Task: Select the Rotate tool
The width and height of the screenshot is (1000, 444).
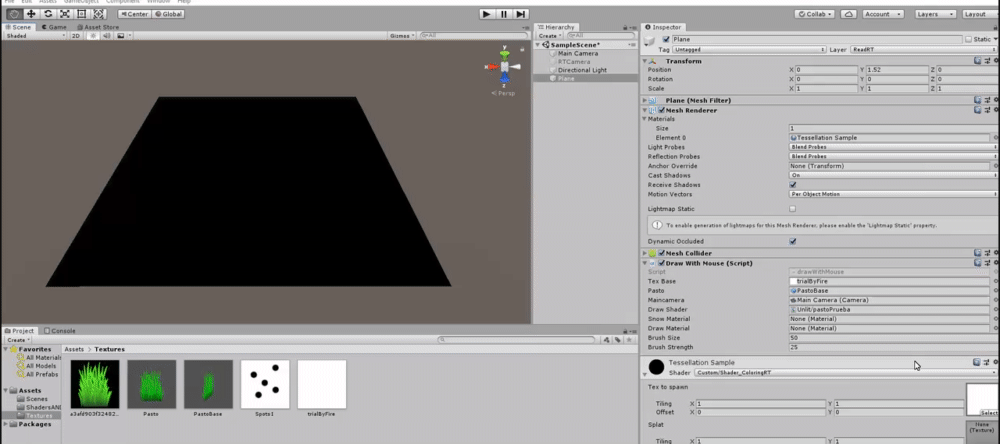Action: pyautogui.click(x=48, y=13)
